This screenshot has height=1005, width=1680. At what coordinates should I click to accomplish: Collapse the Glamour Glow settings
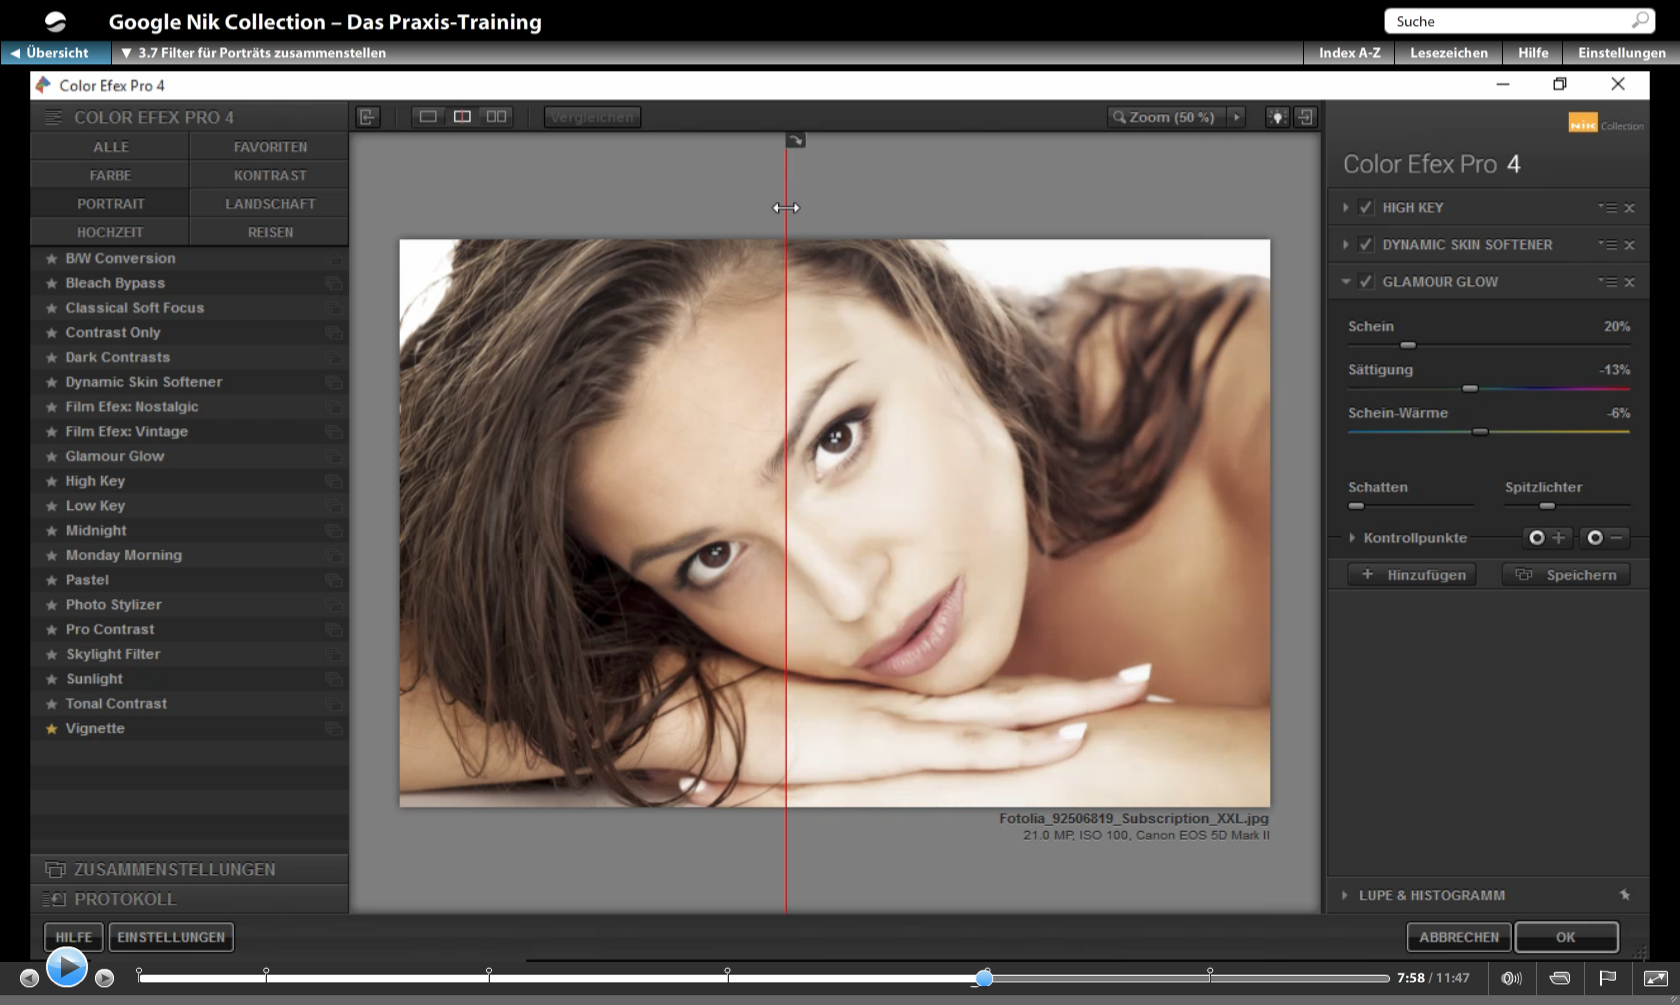tap(1346, 282)
